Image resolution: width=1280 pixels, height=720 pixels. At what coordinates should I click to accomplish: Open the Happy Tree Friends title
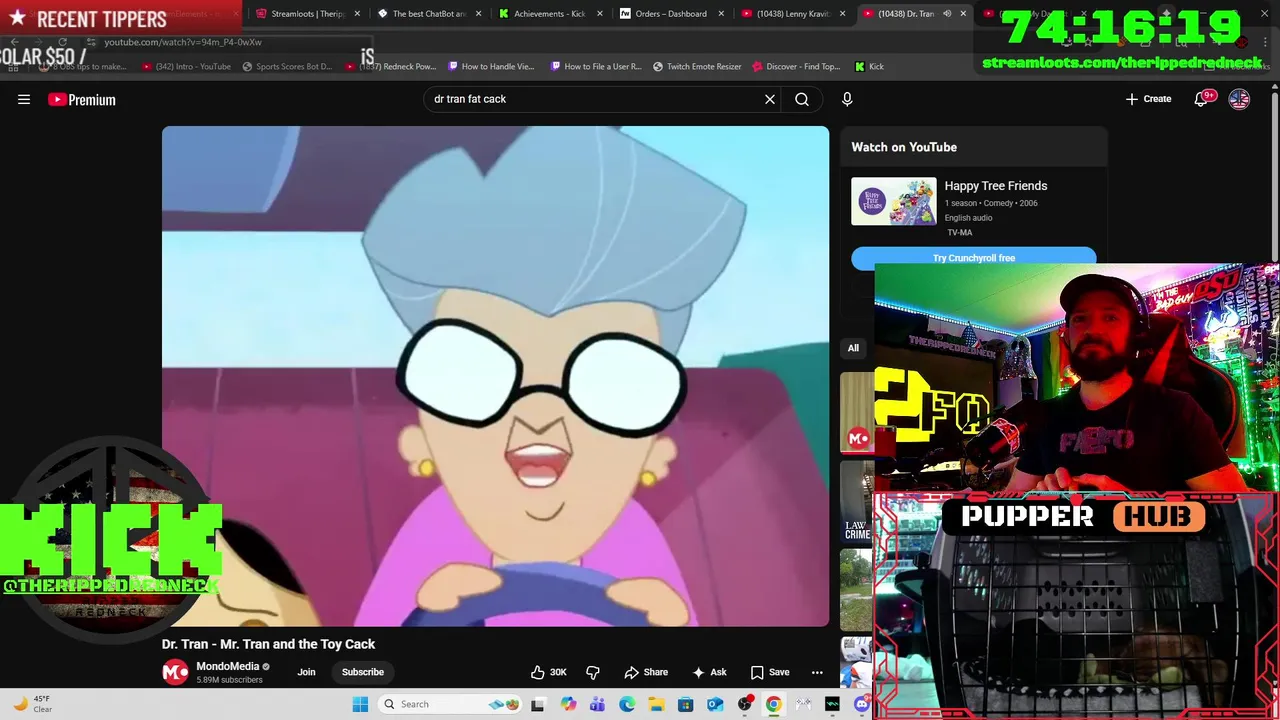pyautogui.click(x=996, y=186)
